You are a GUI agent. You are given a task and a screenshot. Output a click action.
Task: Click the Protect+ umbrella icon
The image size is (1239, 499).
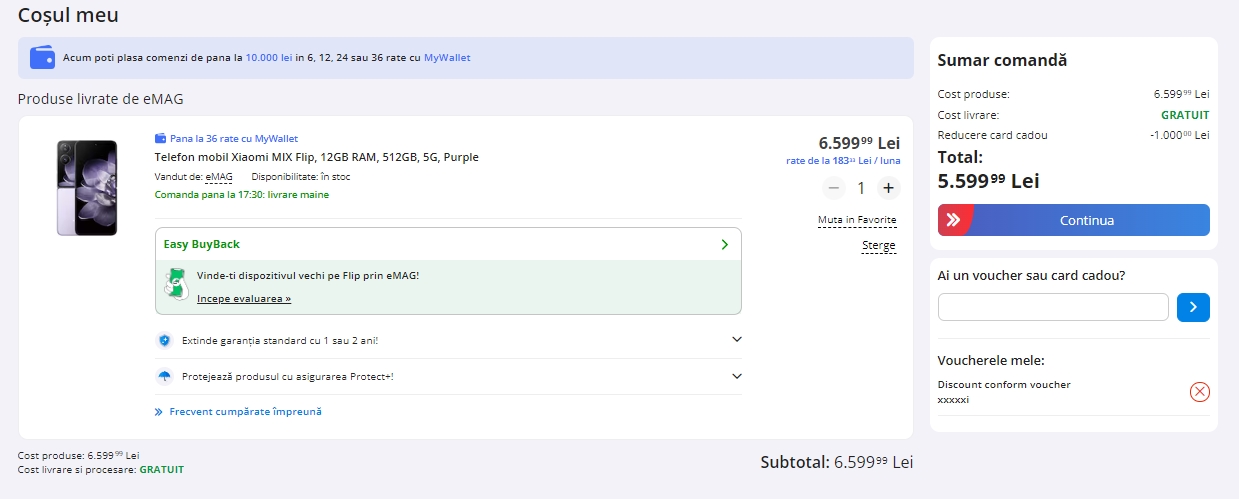point(164,377)
